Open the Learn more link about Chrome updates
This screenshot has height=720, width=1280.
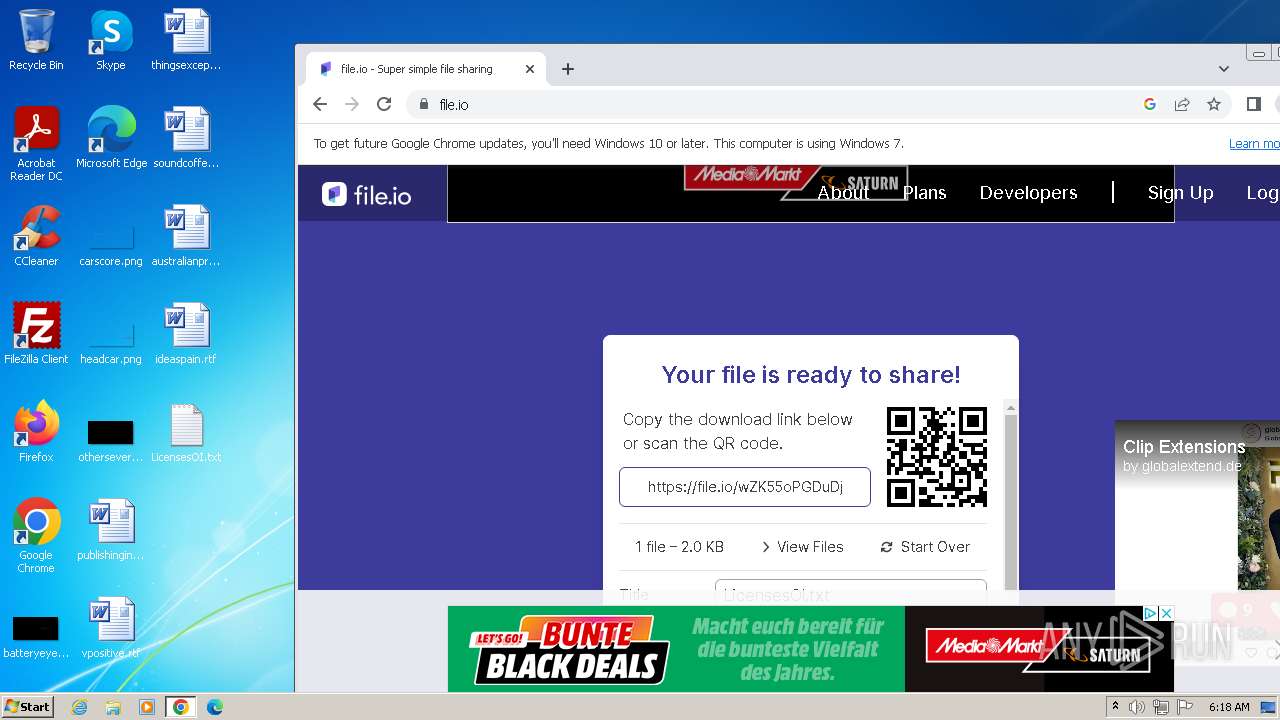(1254, 143)
